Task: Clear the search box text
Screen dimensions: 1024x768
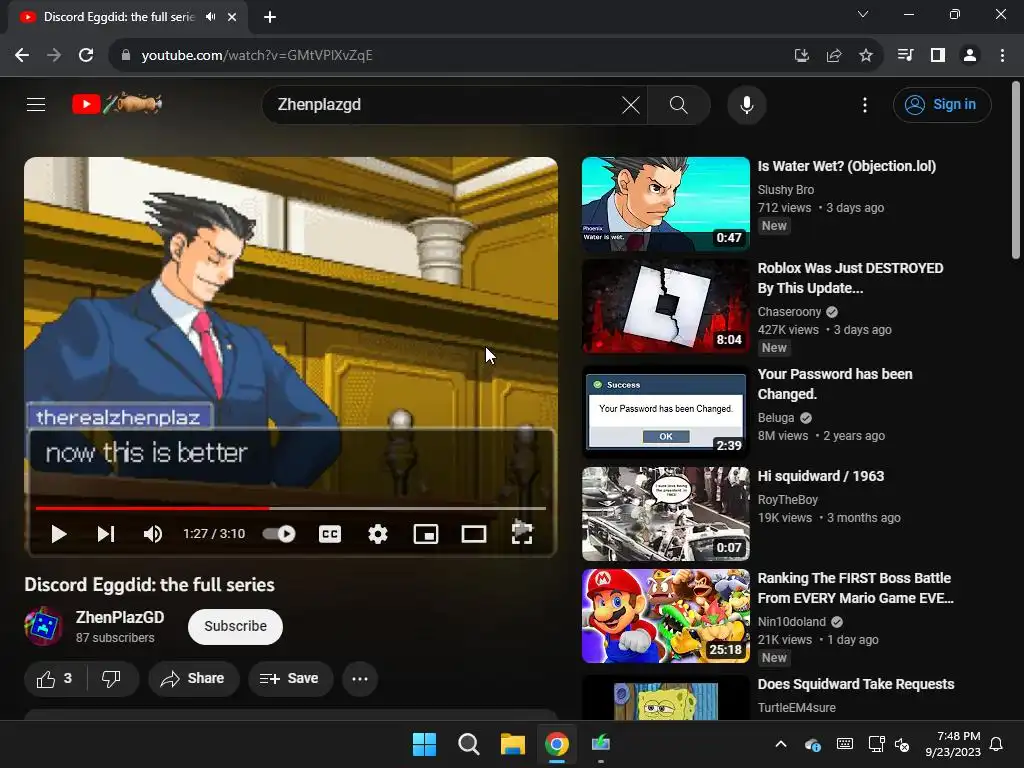Action: tap(630, 104)
